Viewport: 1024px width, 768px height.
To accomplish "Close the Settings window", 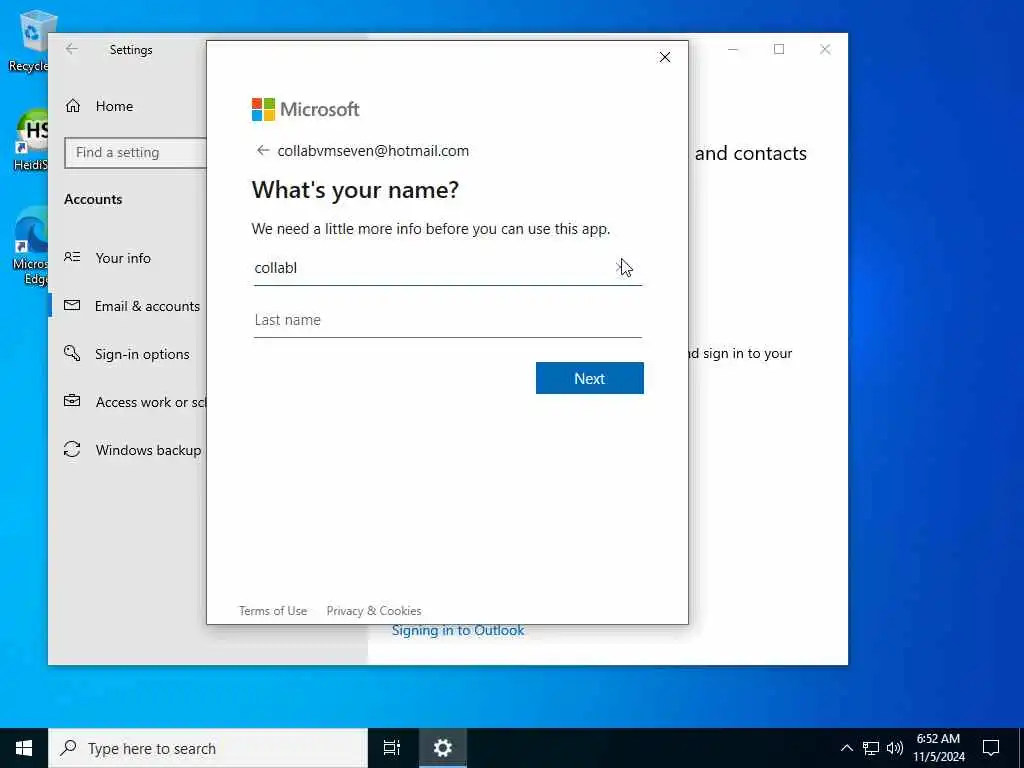I will coord(825,49).
